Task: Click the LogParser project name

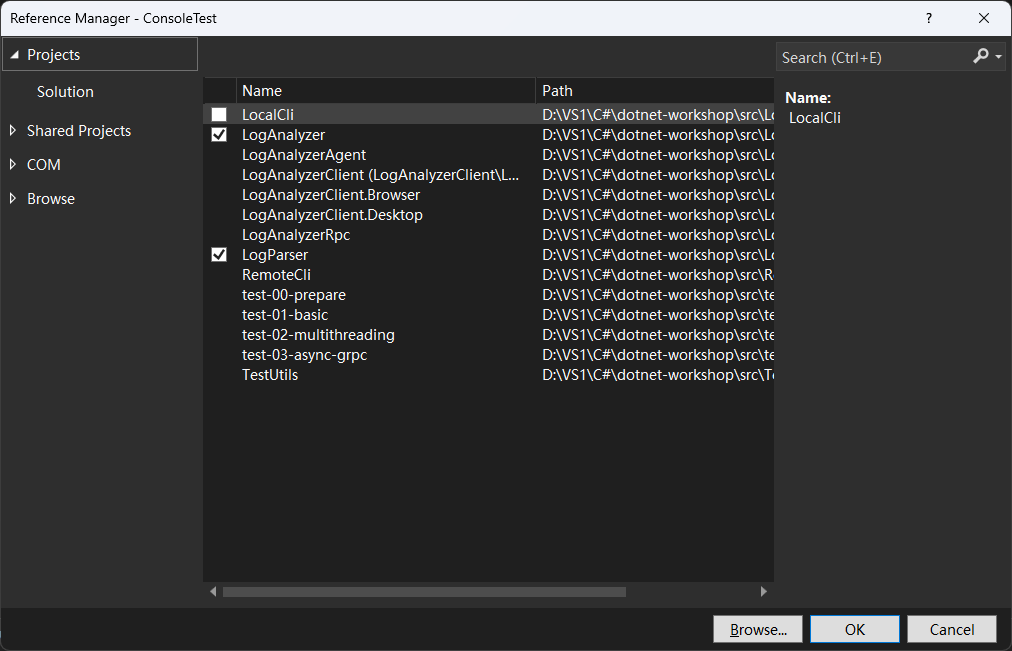Action: pos(275,255)
